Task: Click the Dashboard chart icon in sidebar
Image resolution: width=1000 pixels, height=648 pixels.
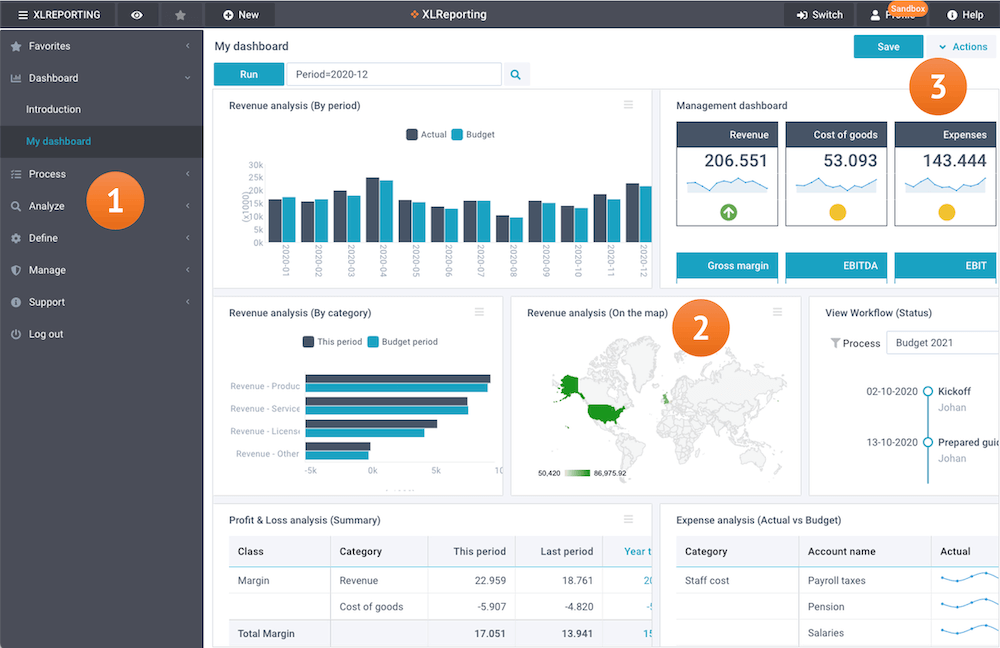Action: [x=16, y=78]
